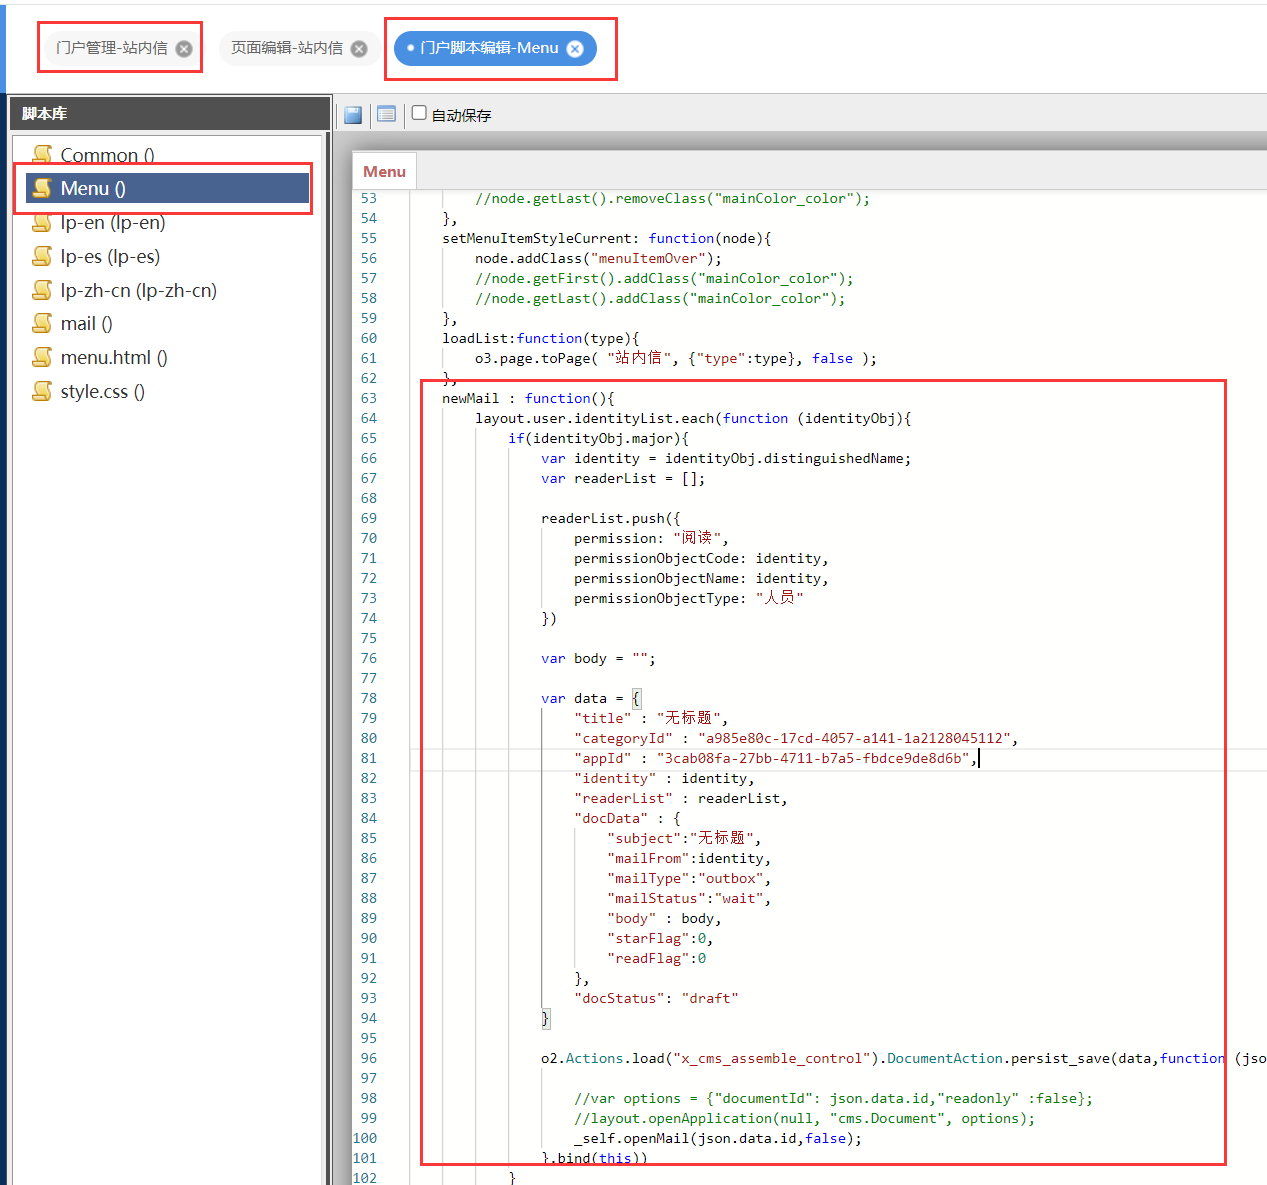Enable the 自动保存 checkbox
This screenshot has width=1267, height=1185.
tap(420, 113)
